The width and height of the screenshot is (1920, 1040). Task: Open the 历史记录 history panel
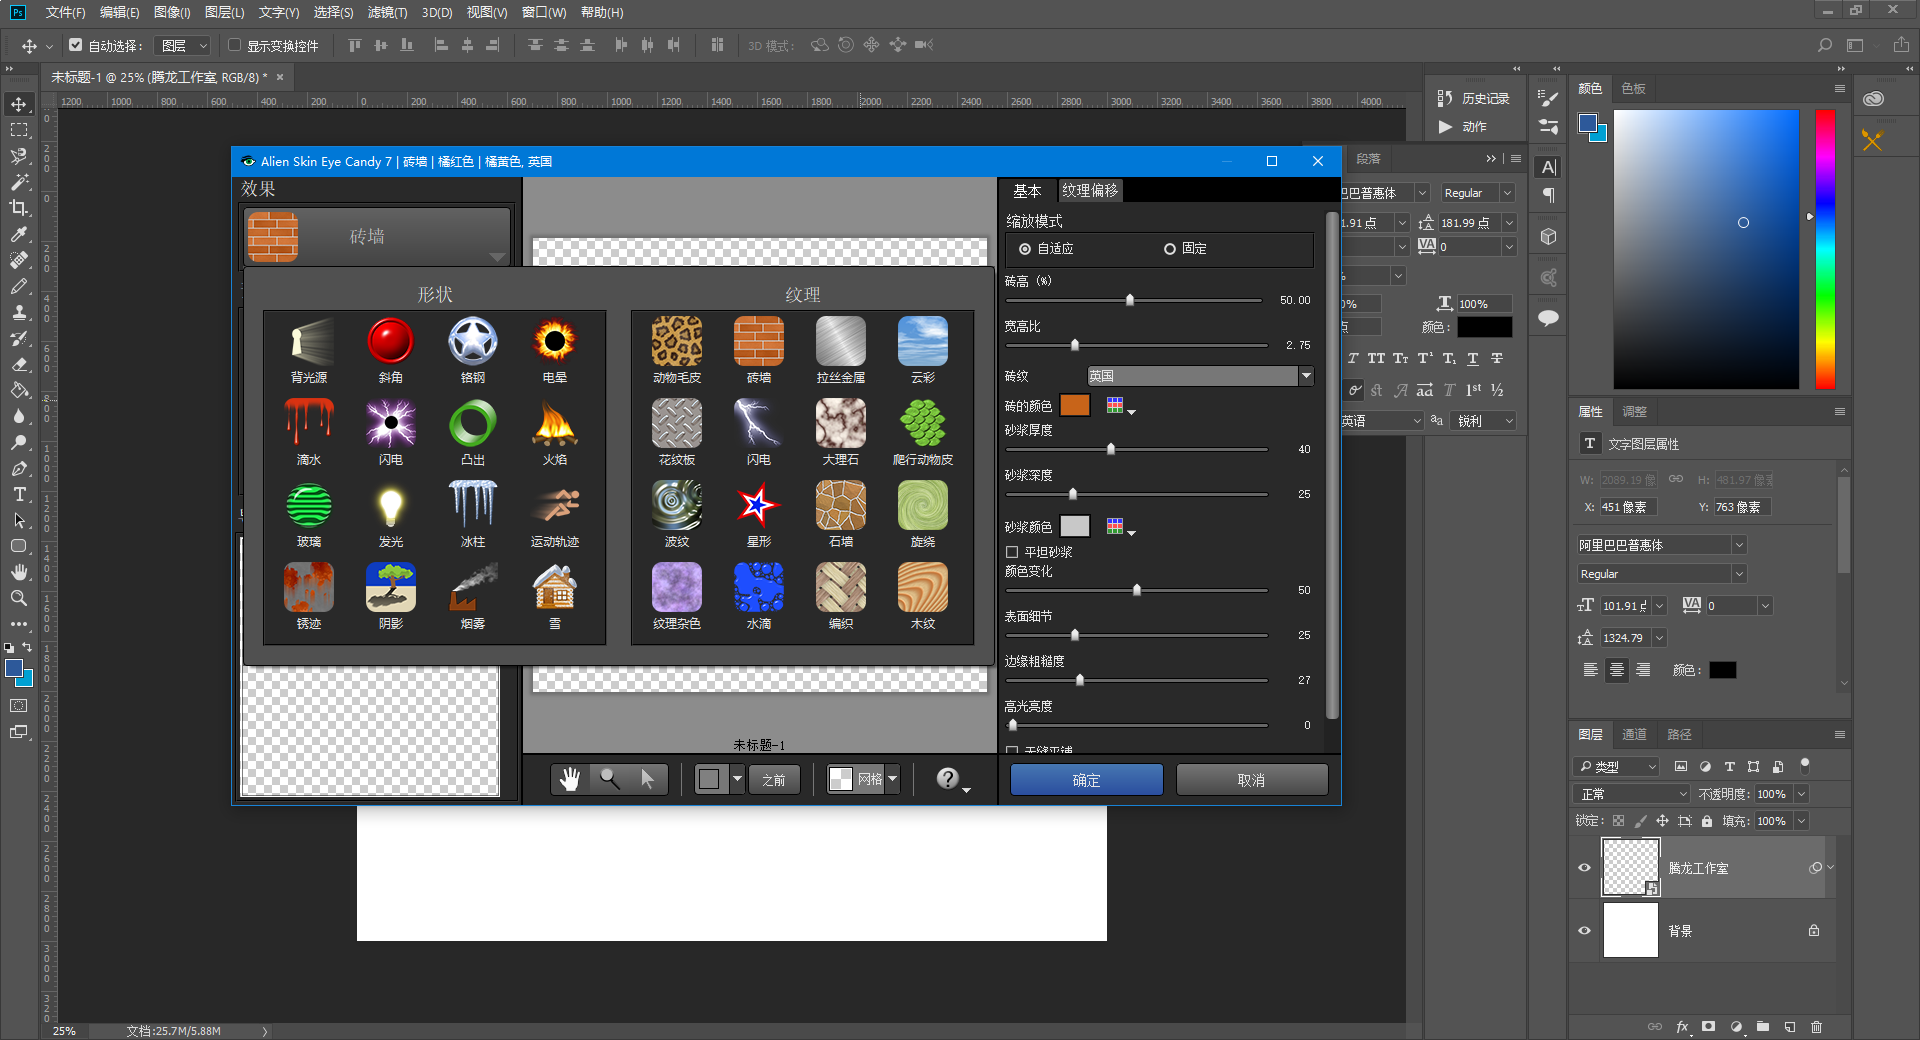pos(1474,98)
